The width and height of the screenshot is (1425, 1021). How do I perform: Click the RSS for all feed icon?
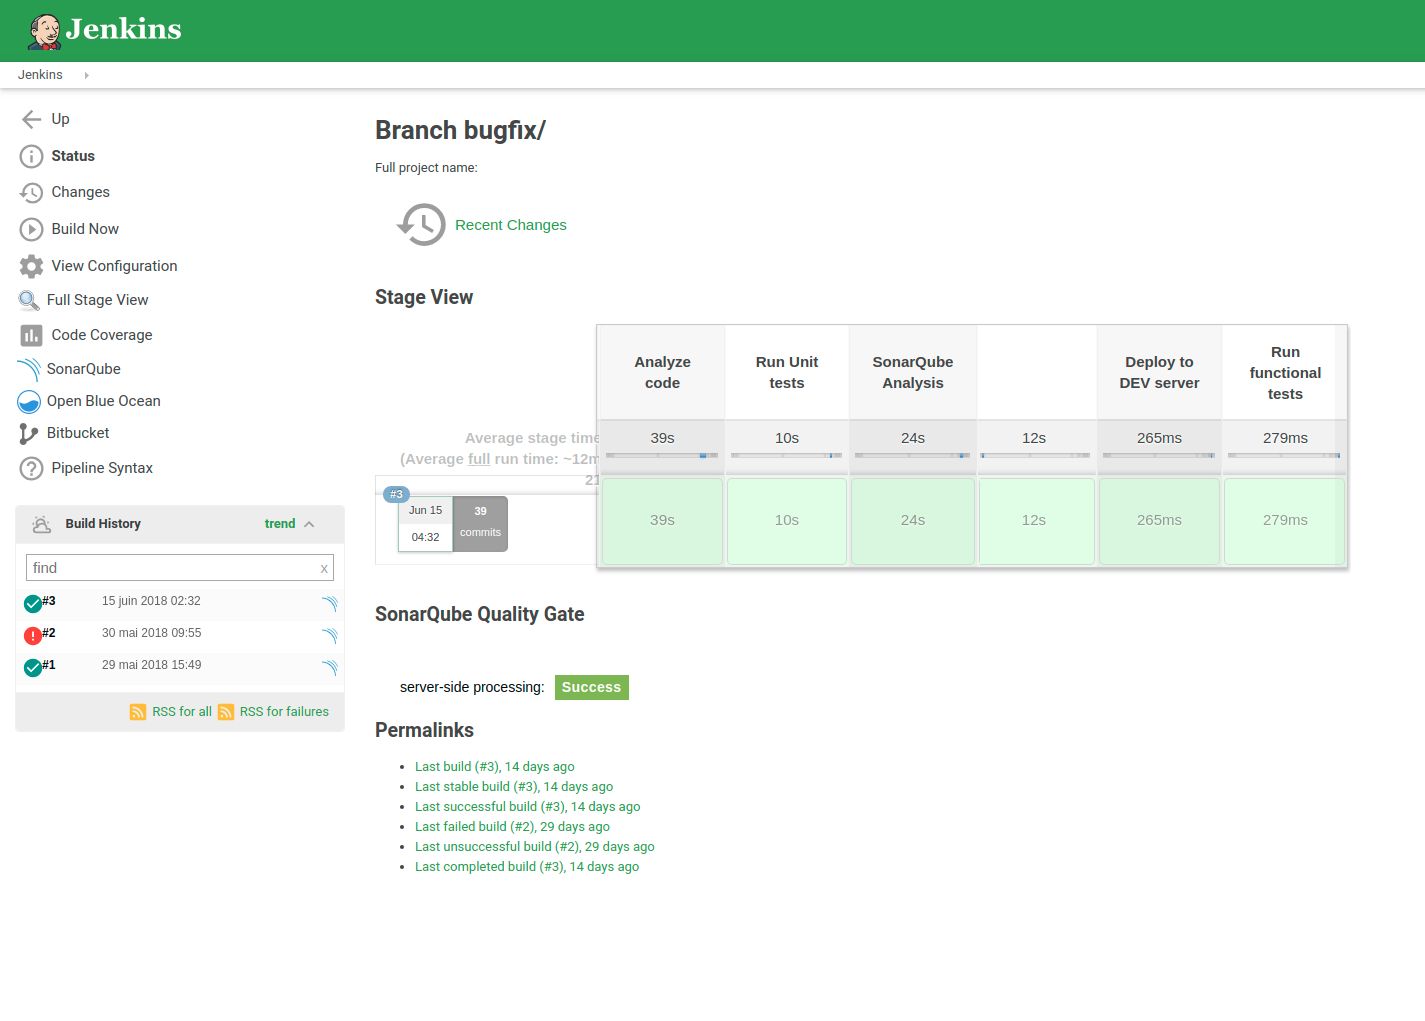click(138, 712)
